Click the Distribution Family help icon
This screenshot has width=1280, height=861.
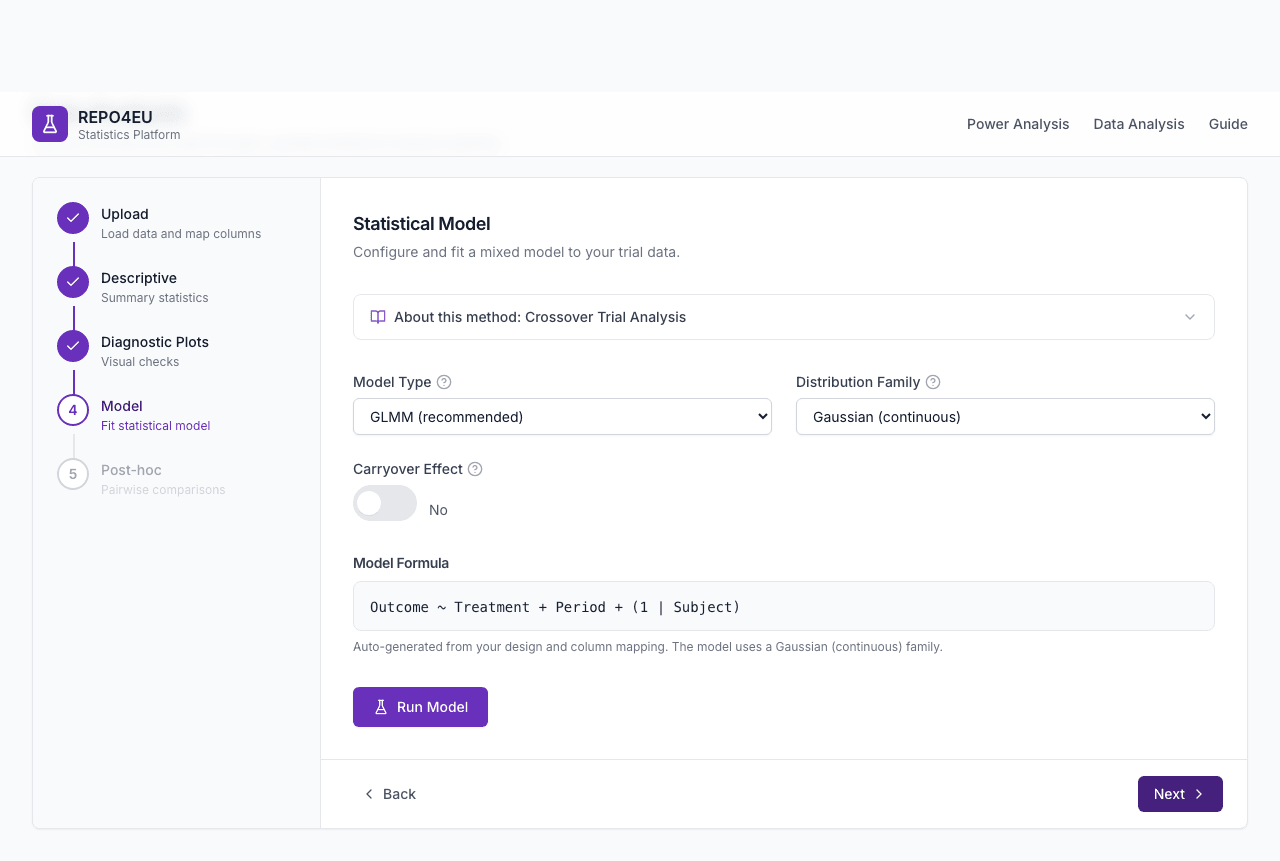pyautogui.click(x=933, y=382)
